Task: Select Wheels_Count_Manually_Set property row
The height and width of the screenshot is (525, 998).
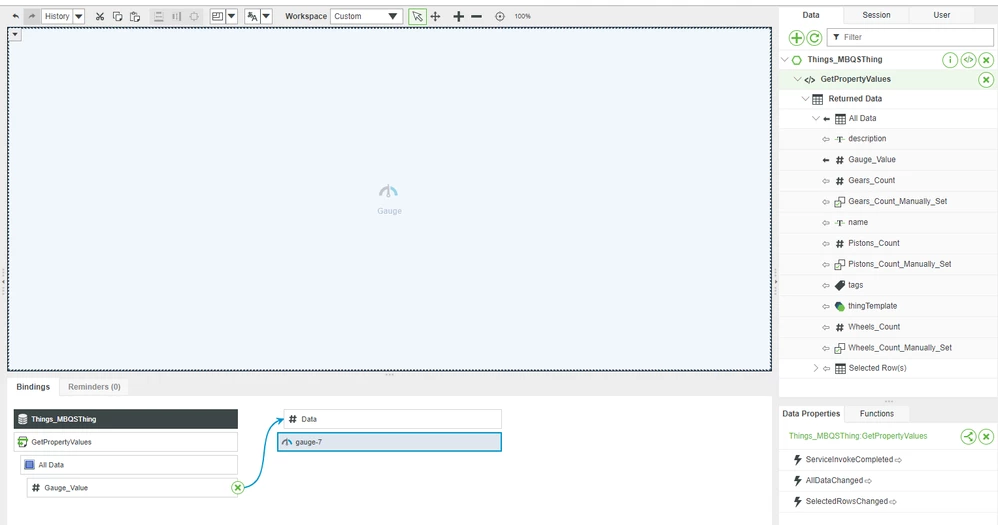Action: pyautogui.click(x=889, y=348)
